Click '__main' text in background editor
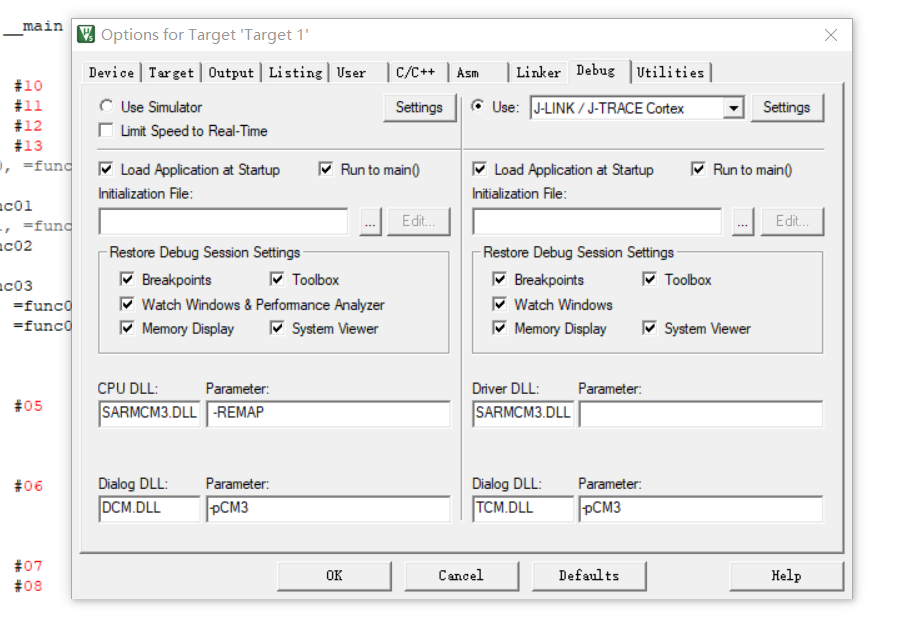 click(x=34, y=27)
